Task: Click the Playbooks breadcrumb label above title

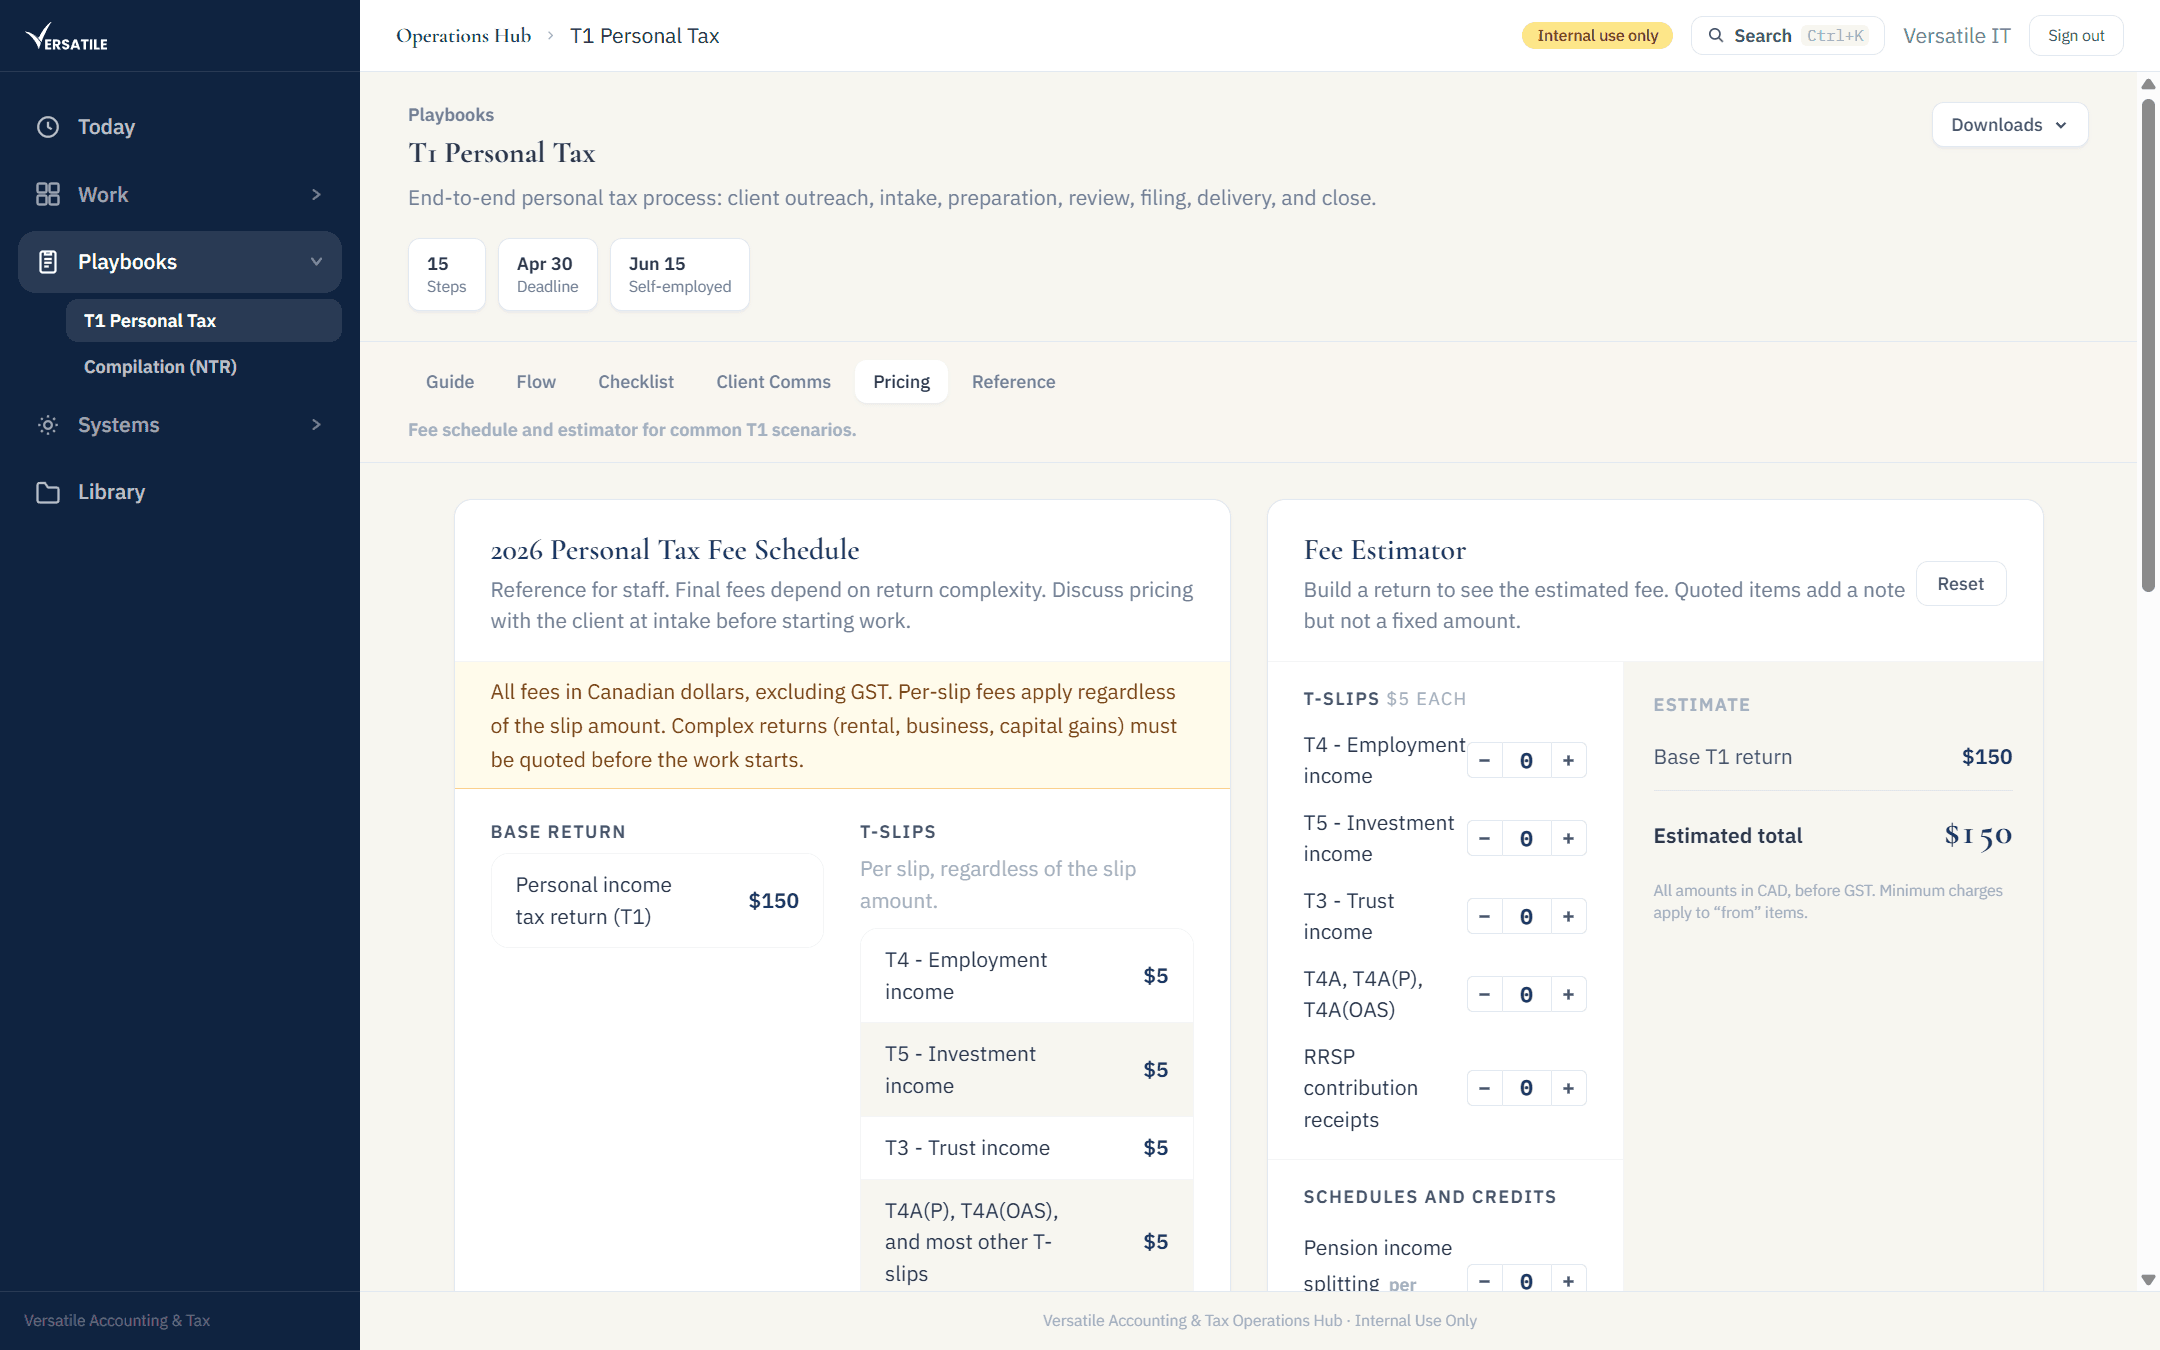Action: (450, 115)
